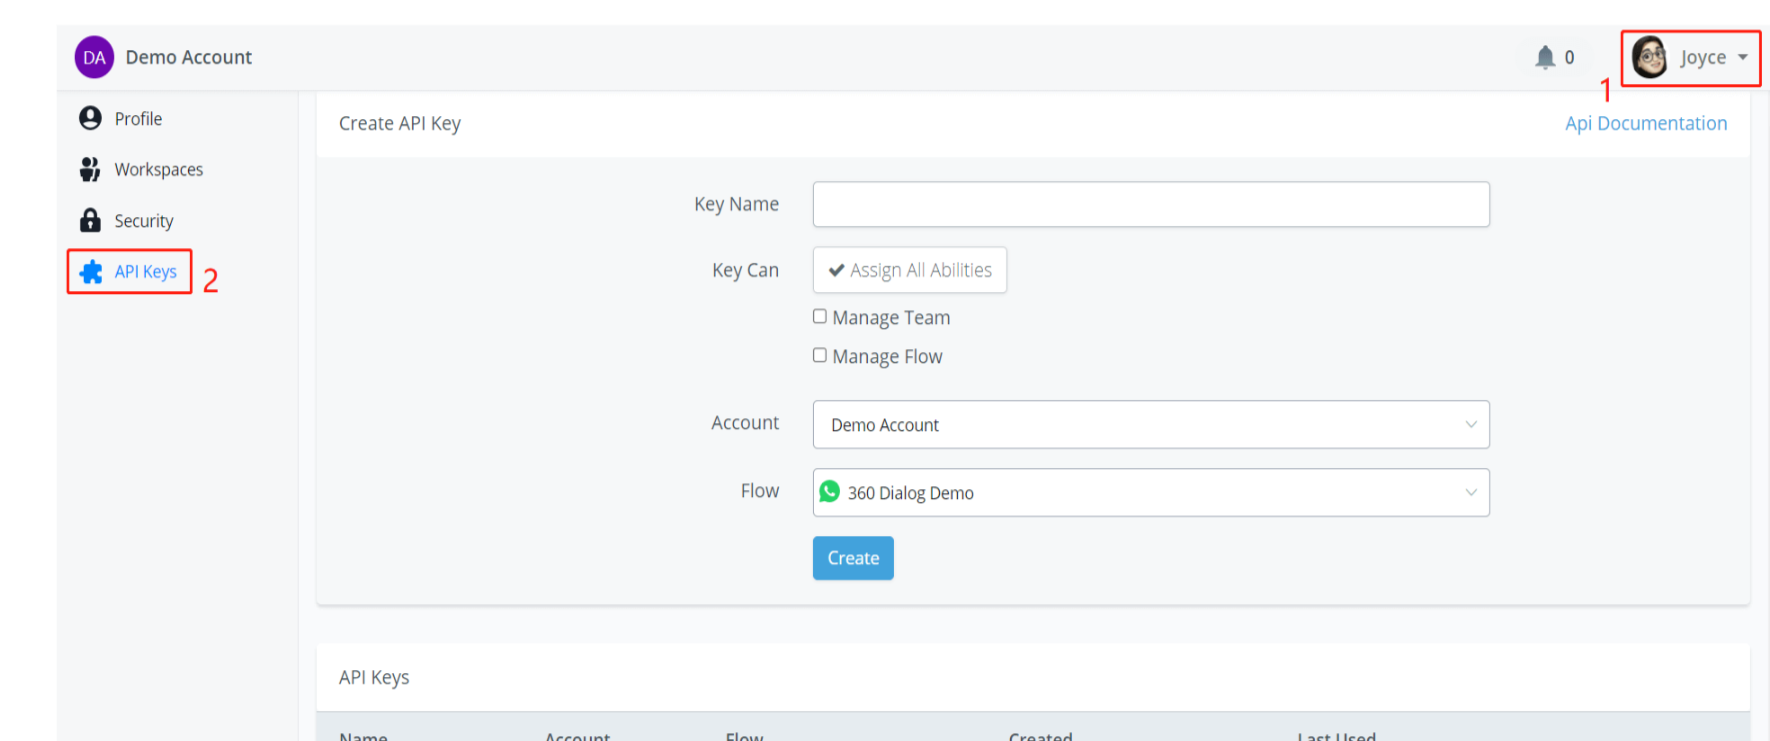Enable the Manage Flow checkbox

[x=820, y=356]
